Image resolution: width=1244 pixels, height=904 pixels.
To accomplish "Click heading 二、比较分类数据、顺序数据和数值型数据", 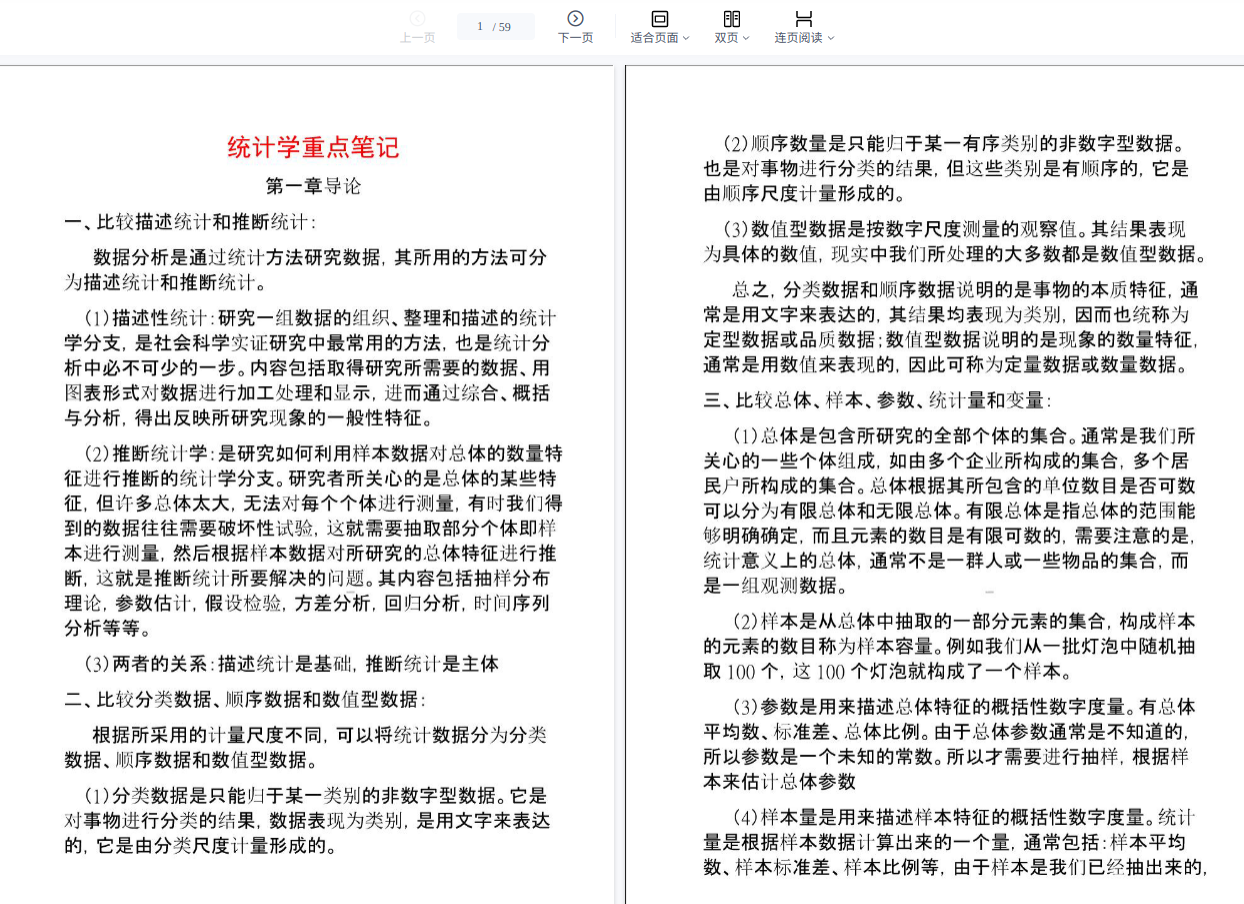I will pyautogui.click(x=245, y=699).
